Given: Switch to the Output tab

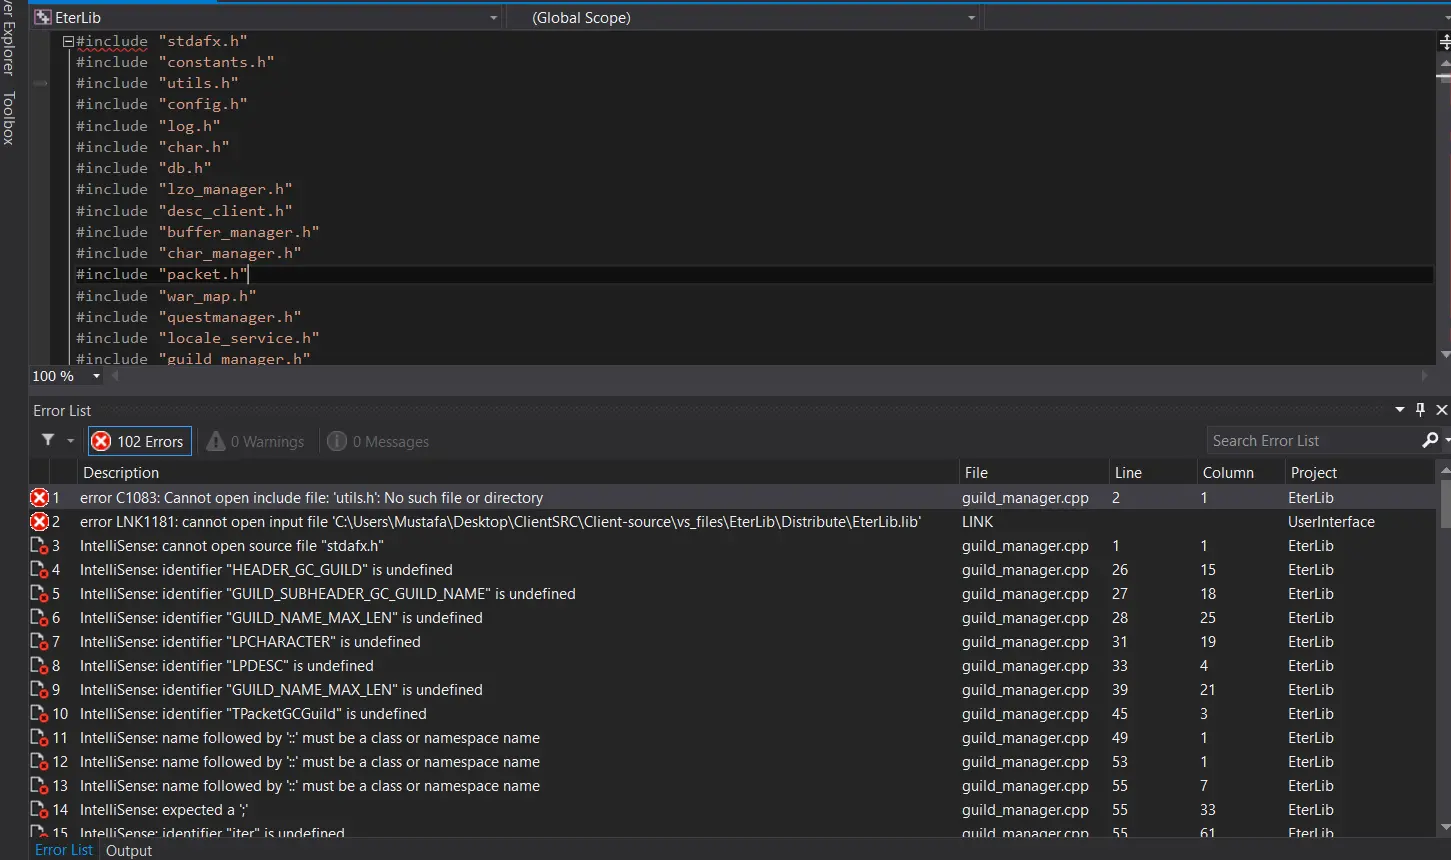Looking at the screenshot, I should click(x=129, y=850).
